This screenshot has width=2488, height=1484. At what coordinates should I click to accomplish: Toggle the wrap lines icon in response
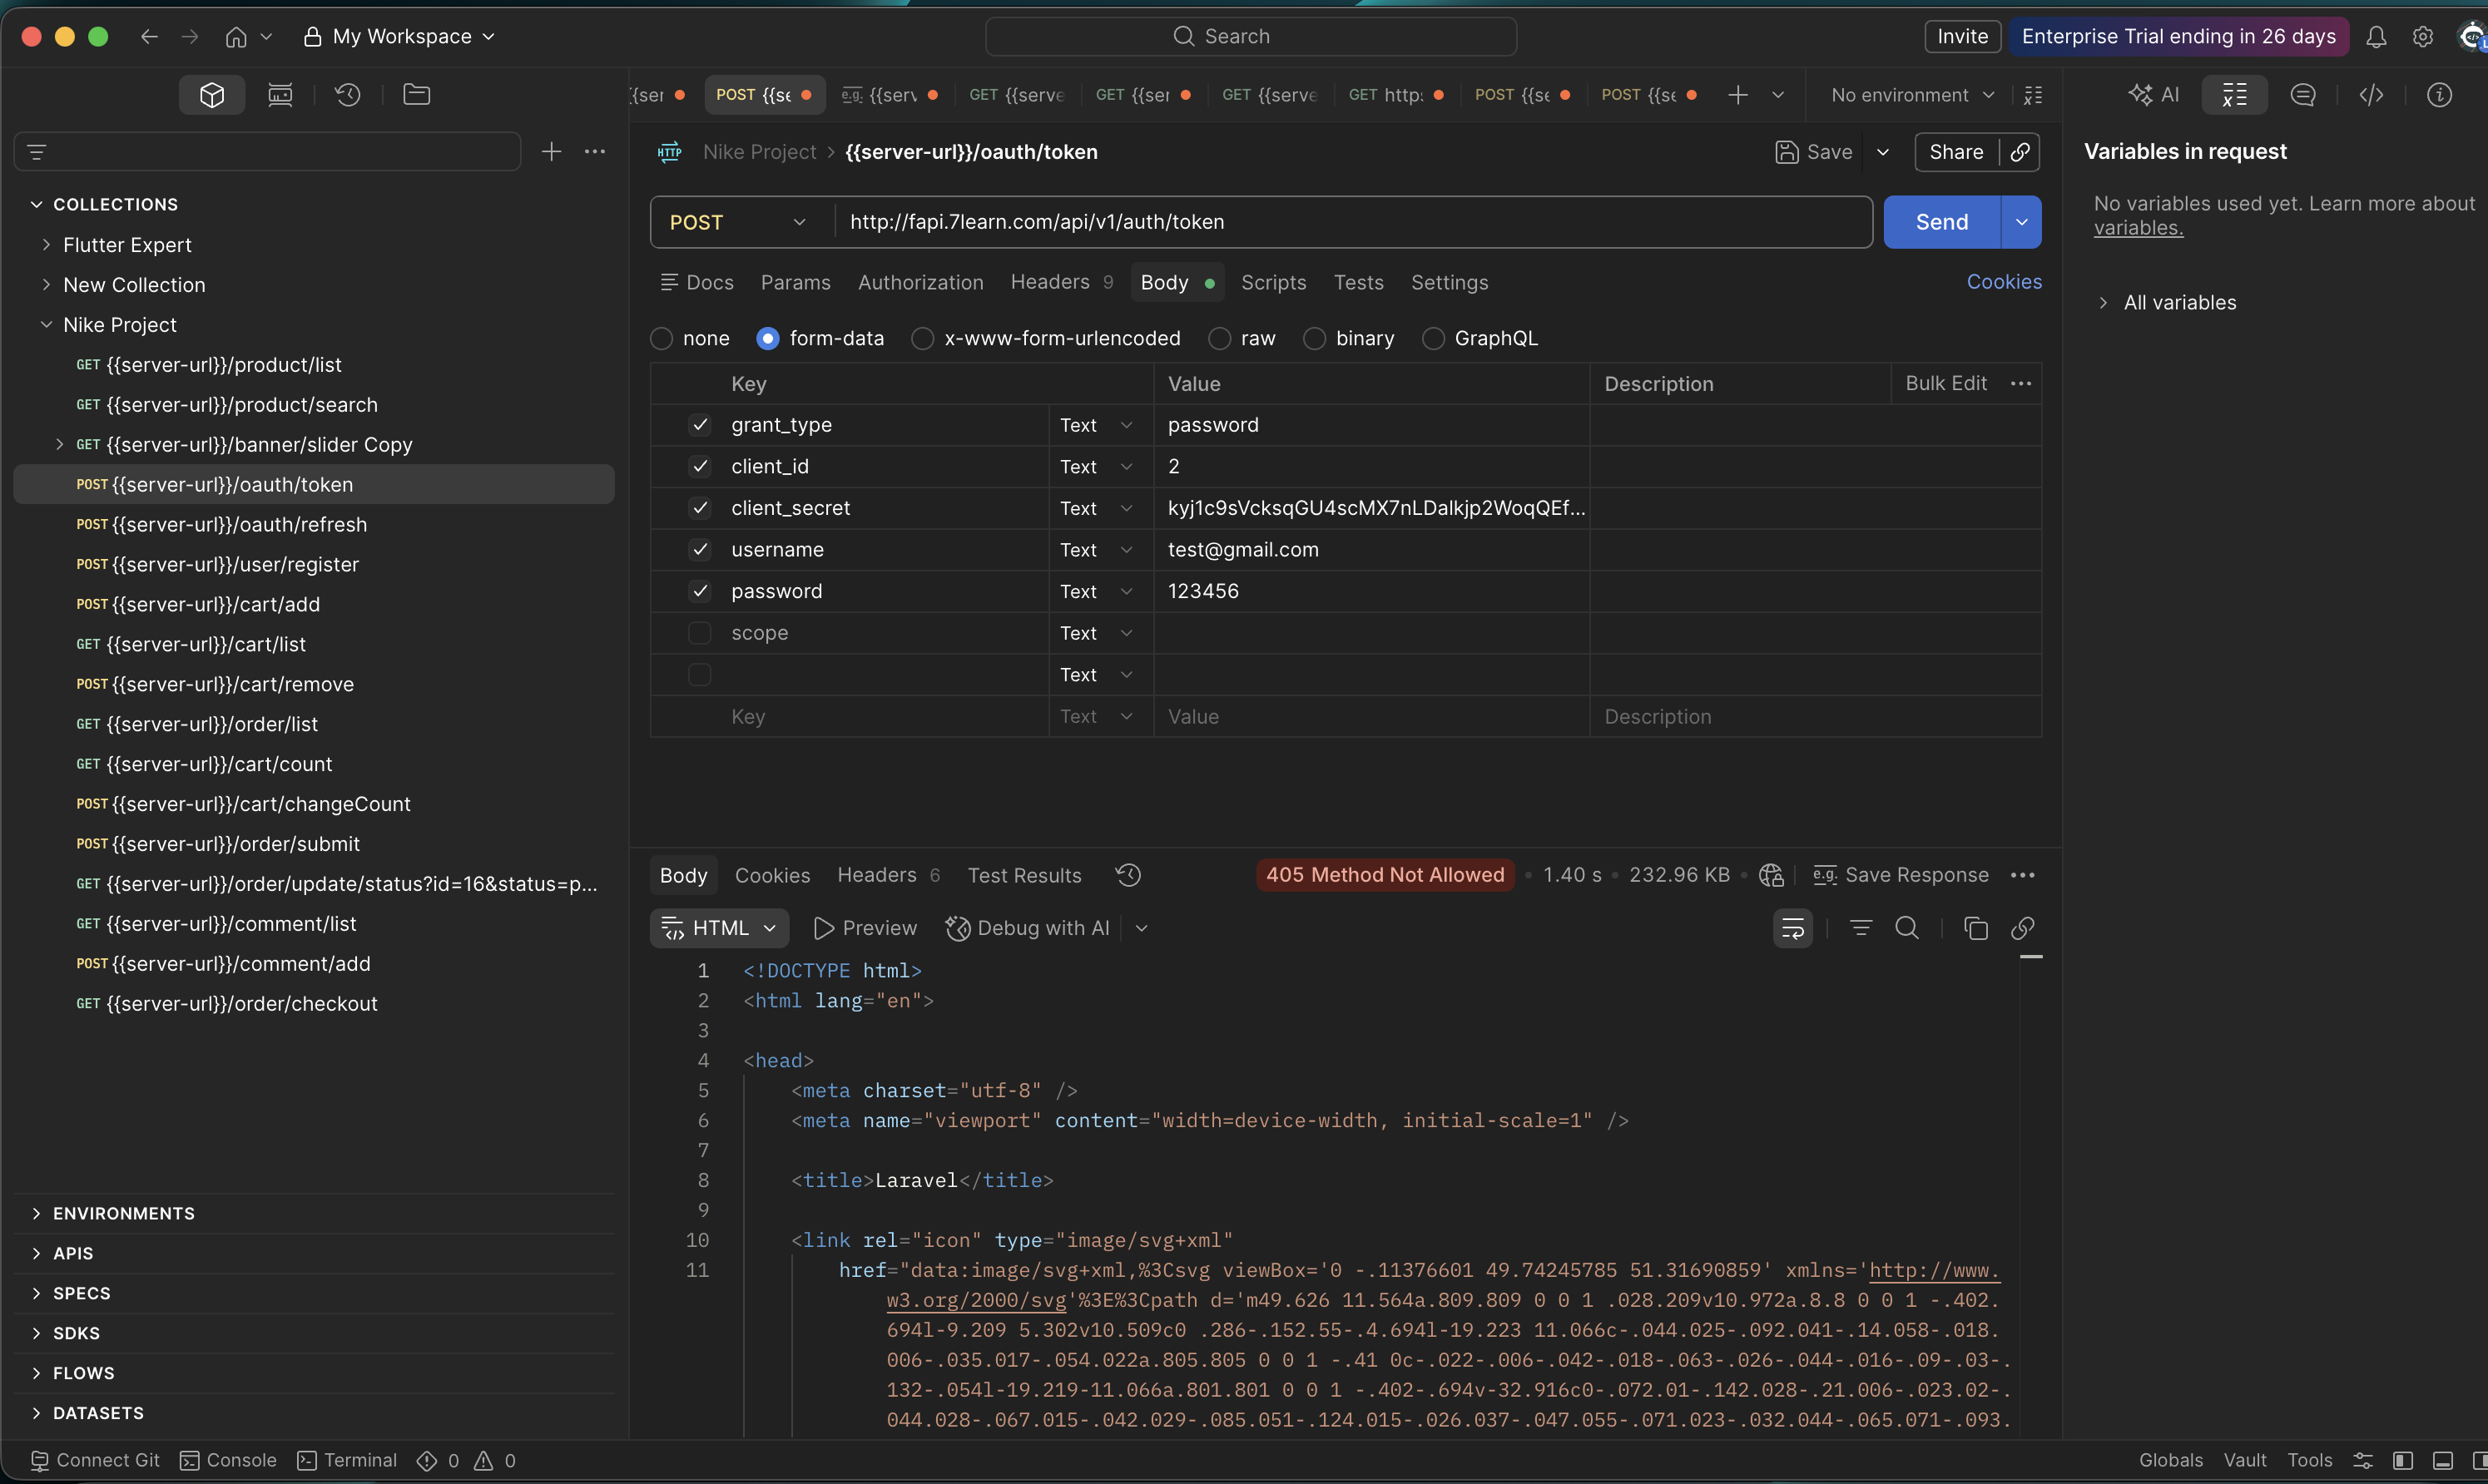pyautogui.click(x=1792, y=928)
